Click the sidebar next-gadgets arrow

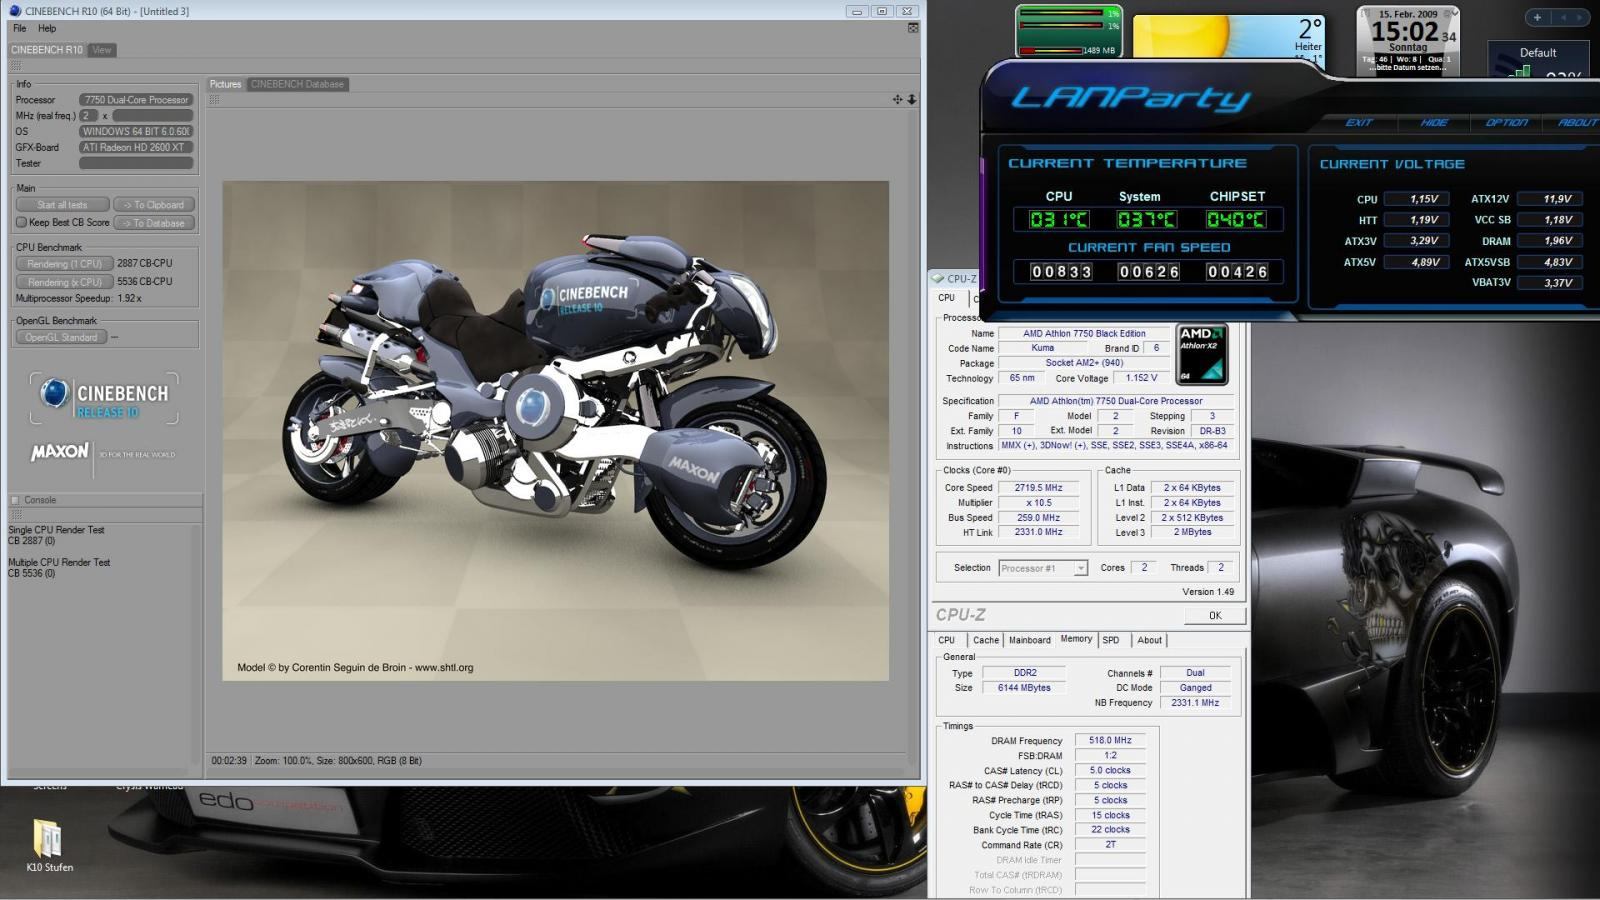(x=1580, y=17)
